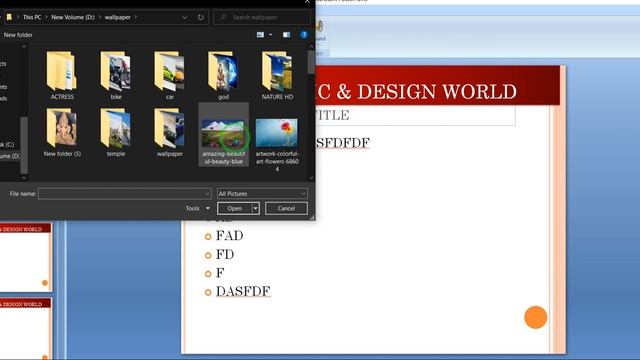Click the file list scroll down arrow
640x360 pixels.
pos(311,178)
